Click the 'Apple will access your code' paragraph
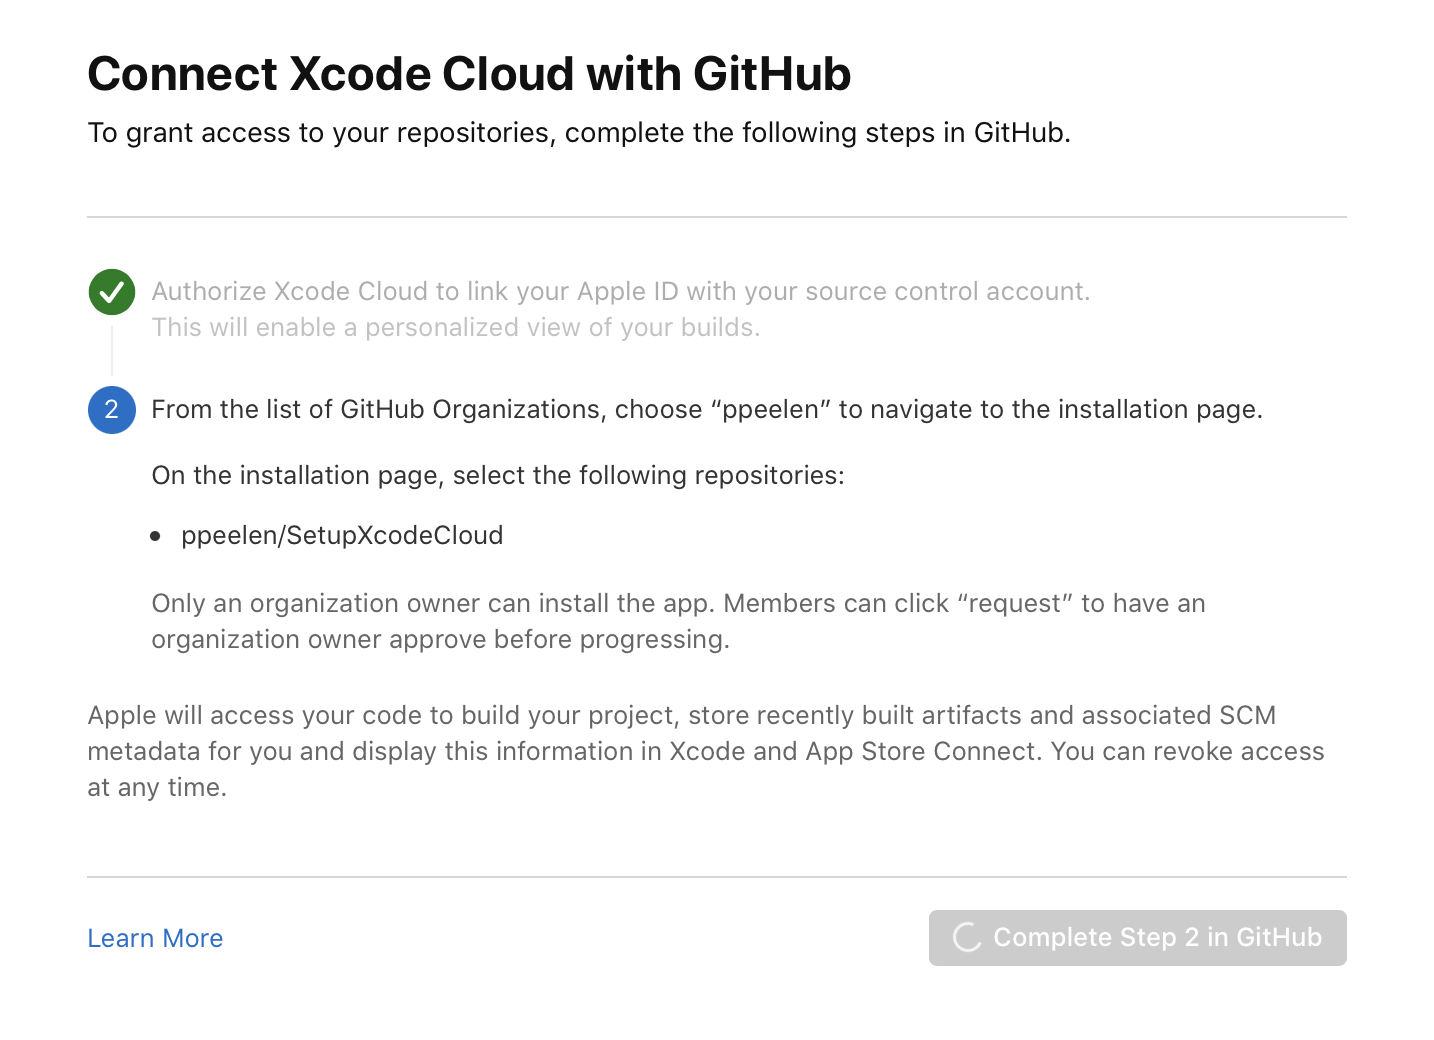Screen dimensions: 1434x1040 (x=706, y=751)
